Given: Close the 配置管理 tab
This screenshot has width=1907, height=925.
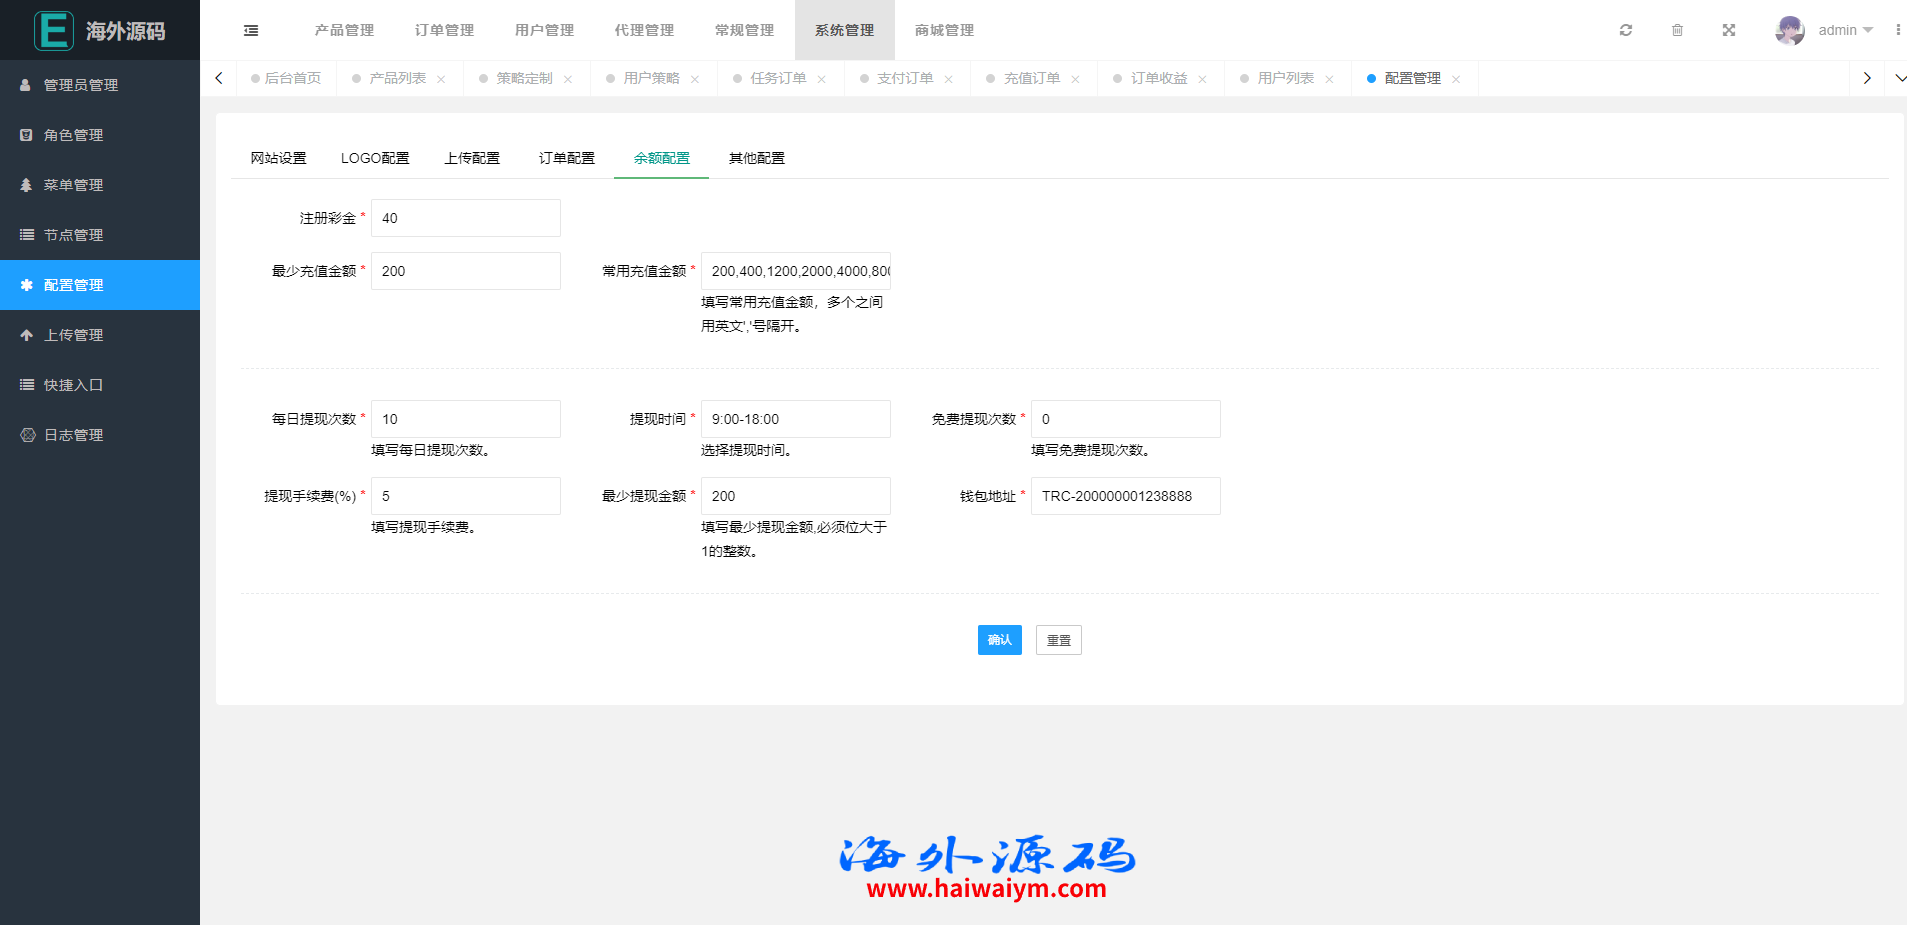Looking at the screenshot, I should (x=1456, y=79).
